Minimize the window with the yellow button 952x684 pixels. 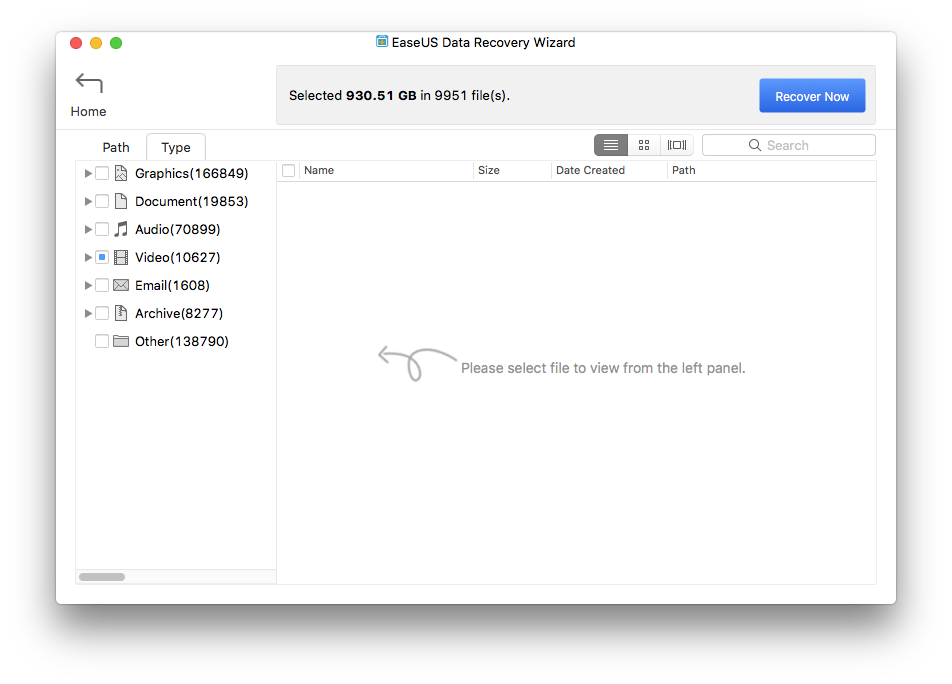click(96, 43)
